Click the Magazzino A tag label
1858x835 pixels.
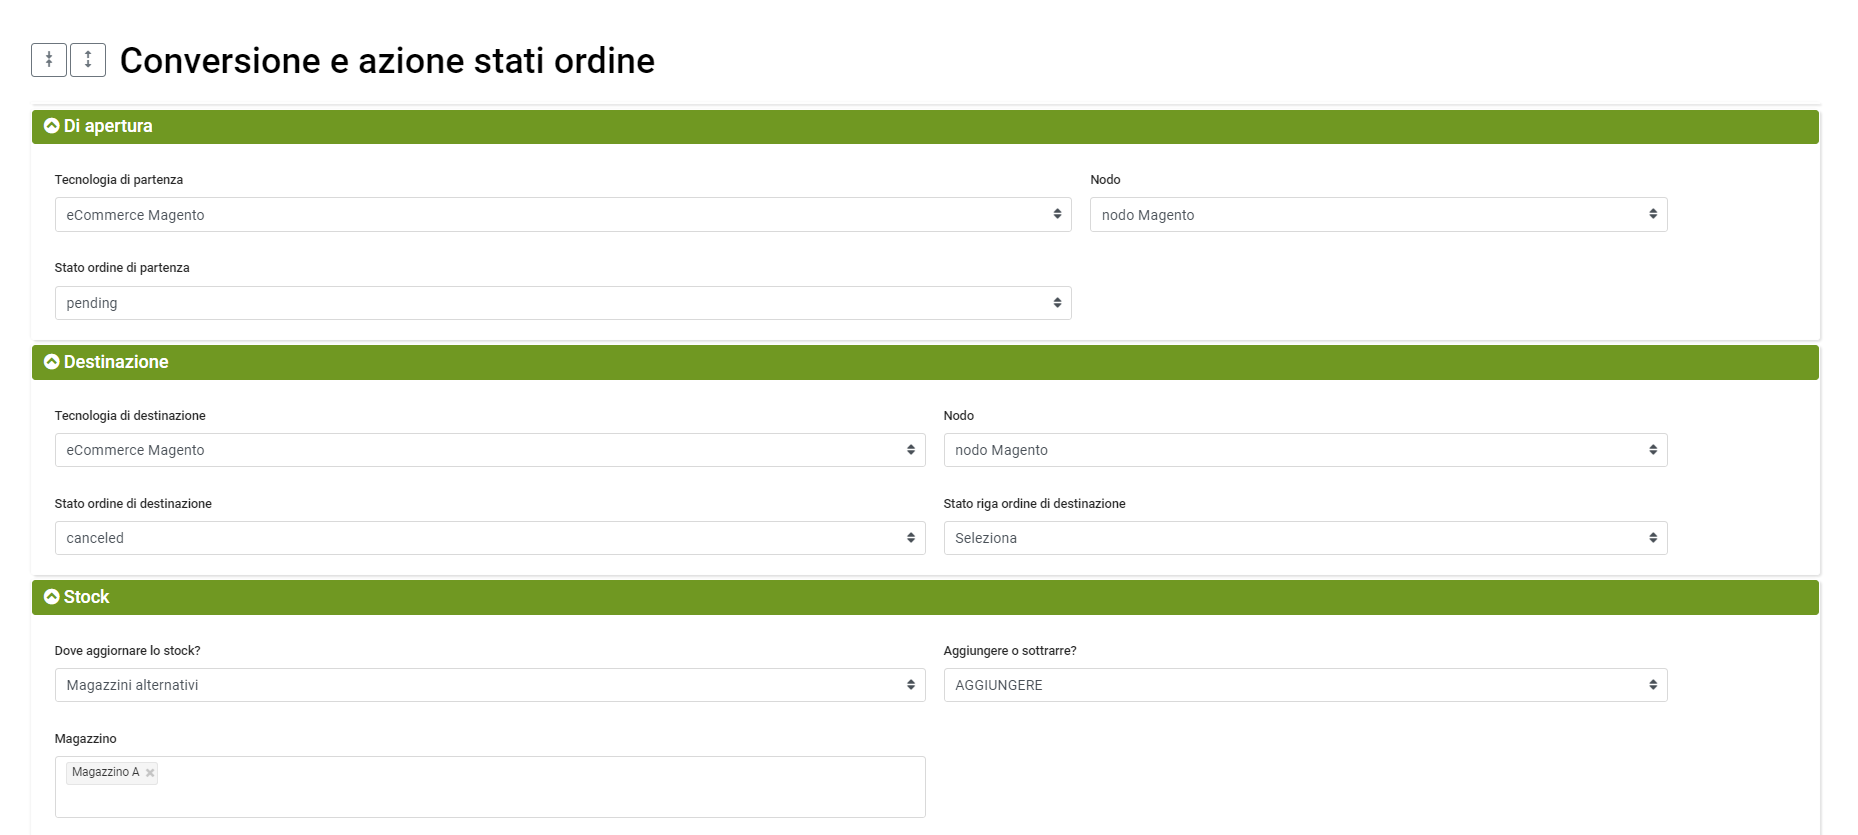pos(105,772)
